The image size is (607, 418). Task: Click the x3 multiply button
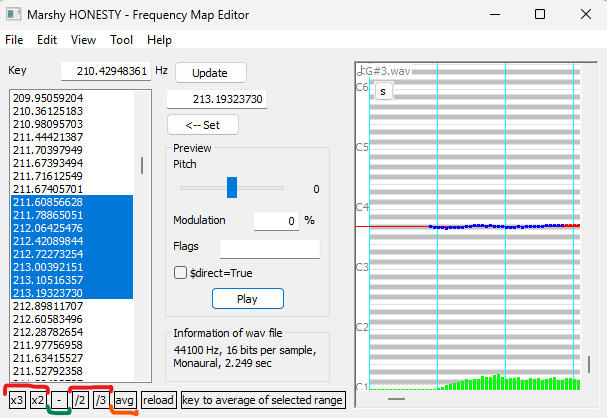(16, 400)
